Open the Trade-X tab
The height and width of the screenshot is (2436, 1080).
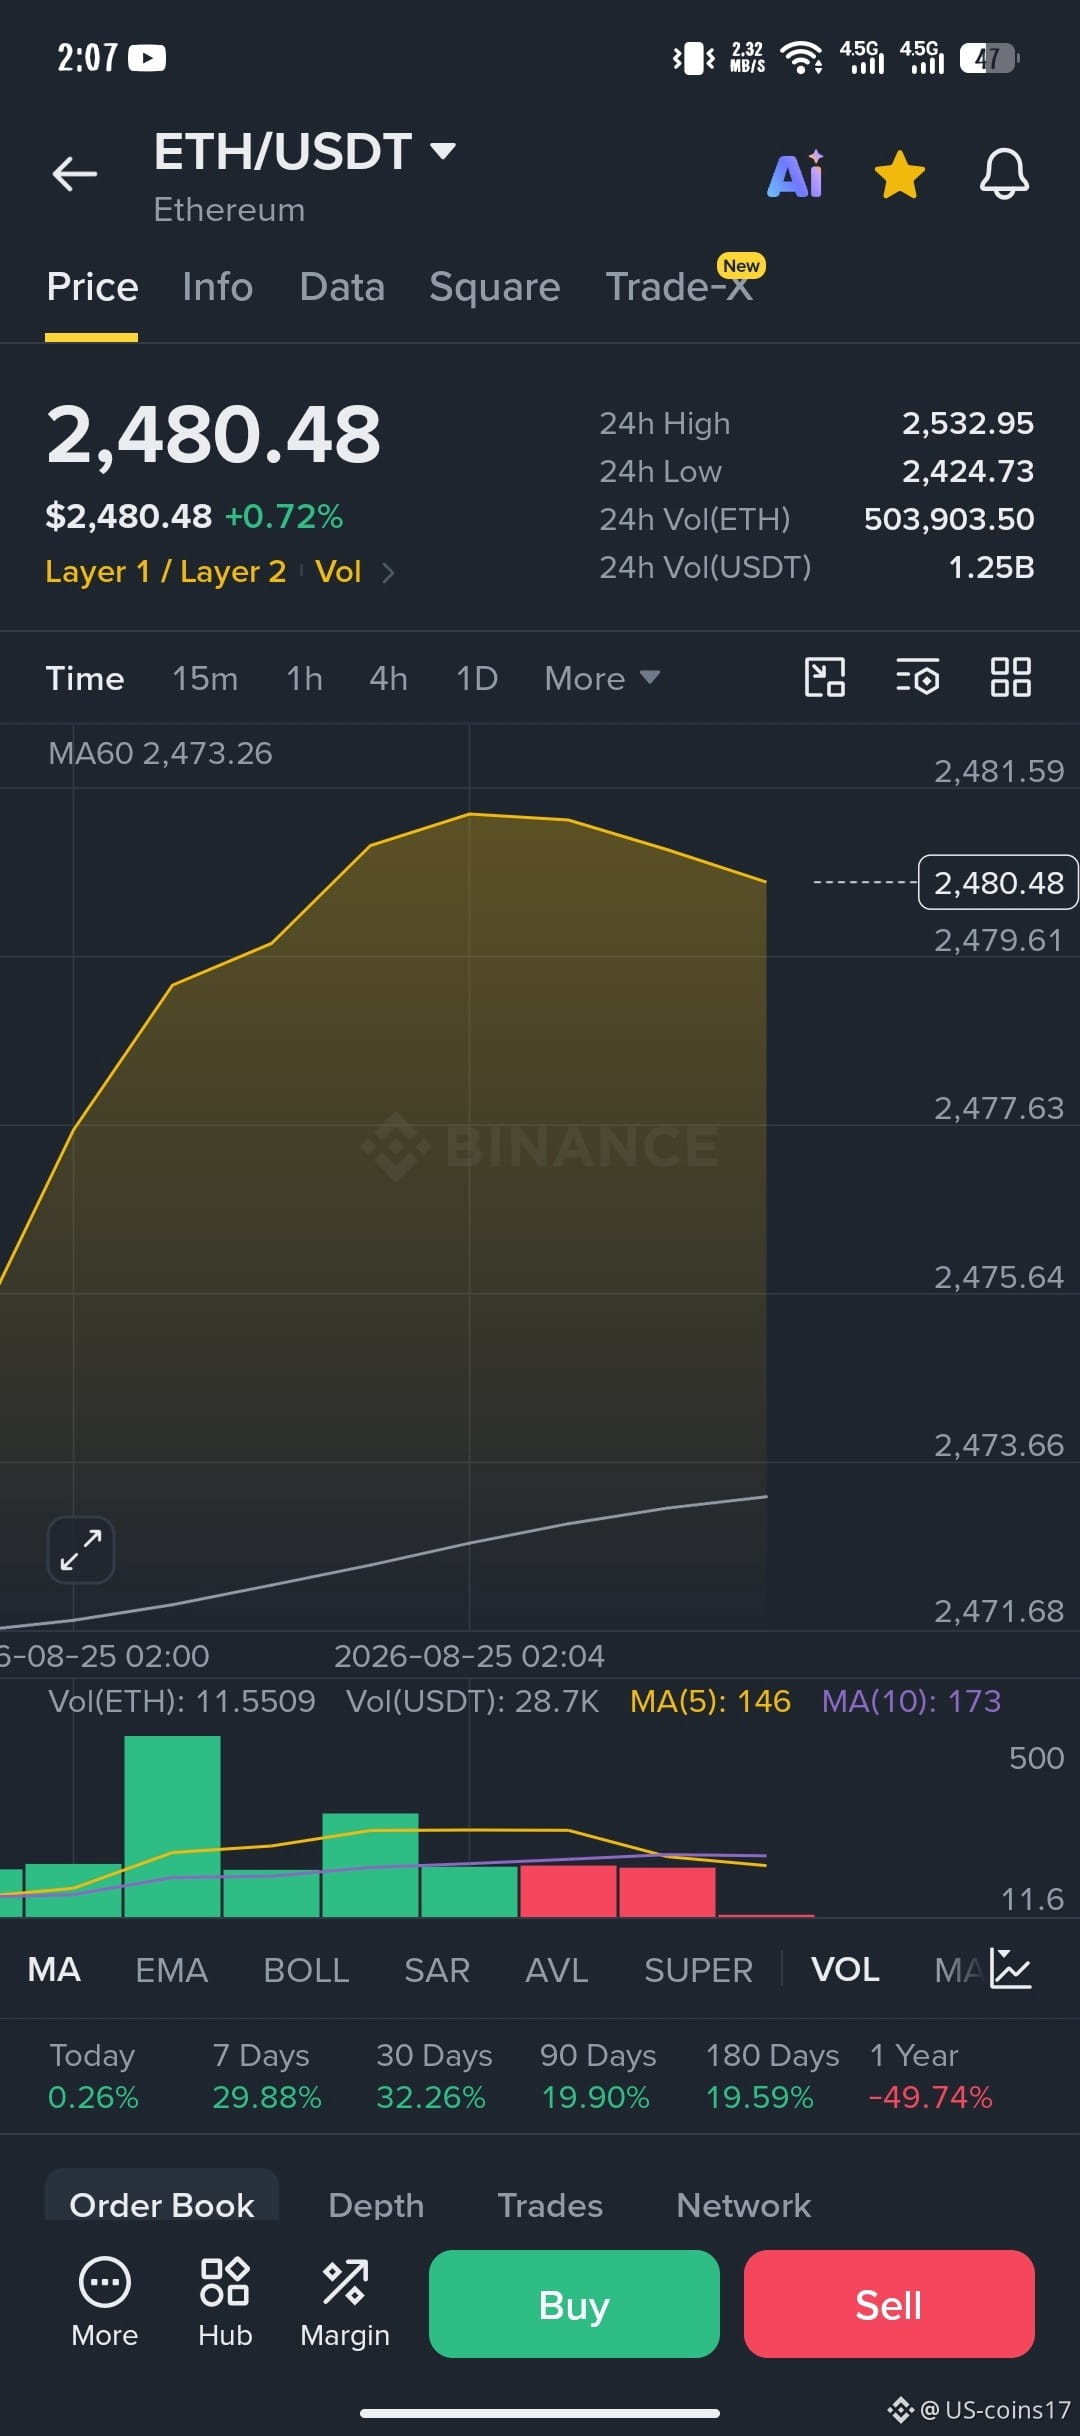679,287
